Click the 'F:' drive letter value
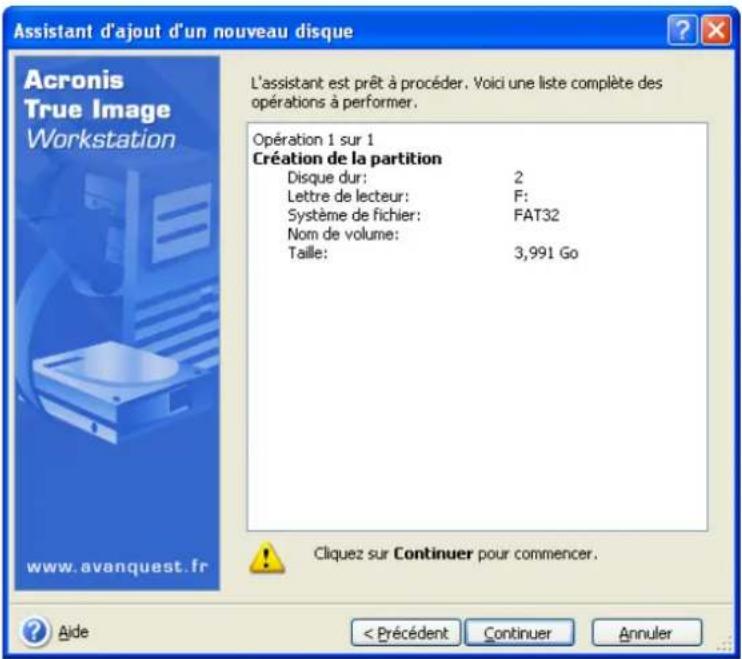742x659 pixels. pyautogui.click(x=521, y=196)
